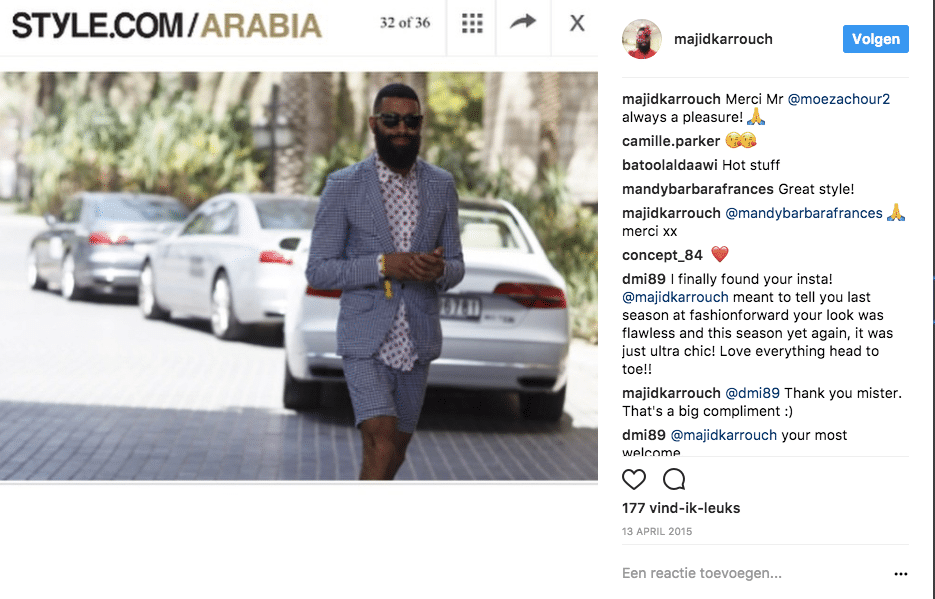Visit @moezachour2 mention link
This screenshot has height=599, width=935.
coord(838,99)
